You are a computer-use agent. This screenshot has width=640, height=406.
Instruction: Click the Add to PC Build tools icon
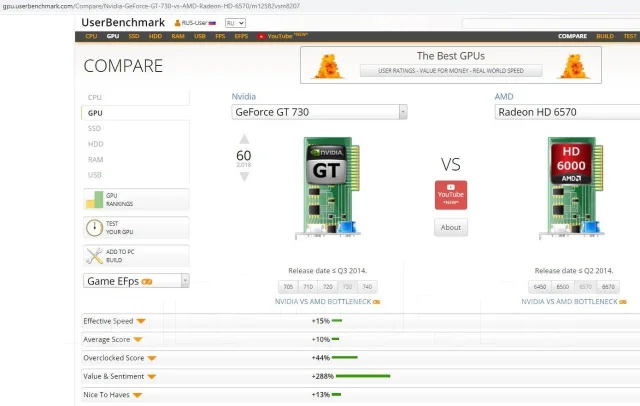point(94,256)
